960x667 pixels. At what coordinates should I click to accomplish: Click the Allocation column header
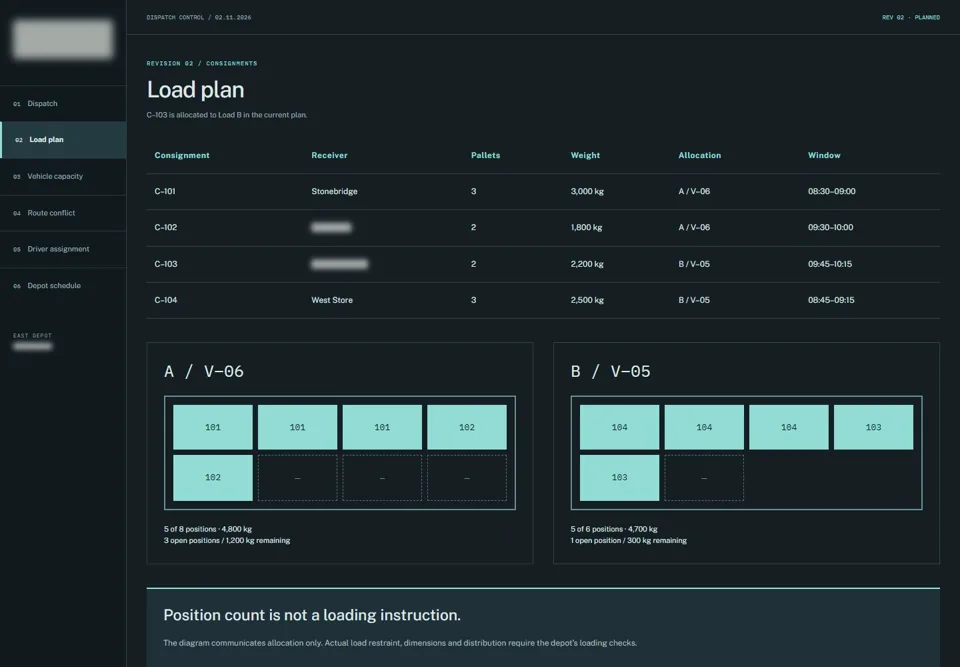[700, 156]
